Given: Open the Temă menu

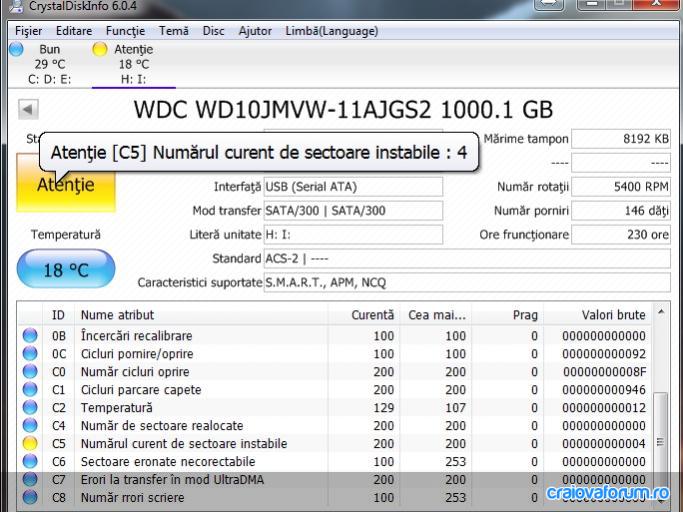Looking at the screenshot, I should pyautogui.click(x=174, y=31).
